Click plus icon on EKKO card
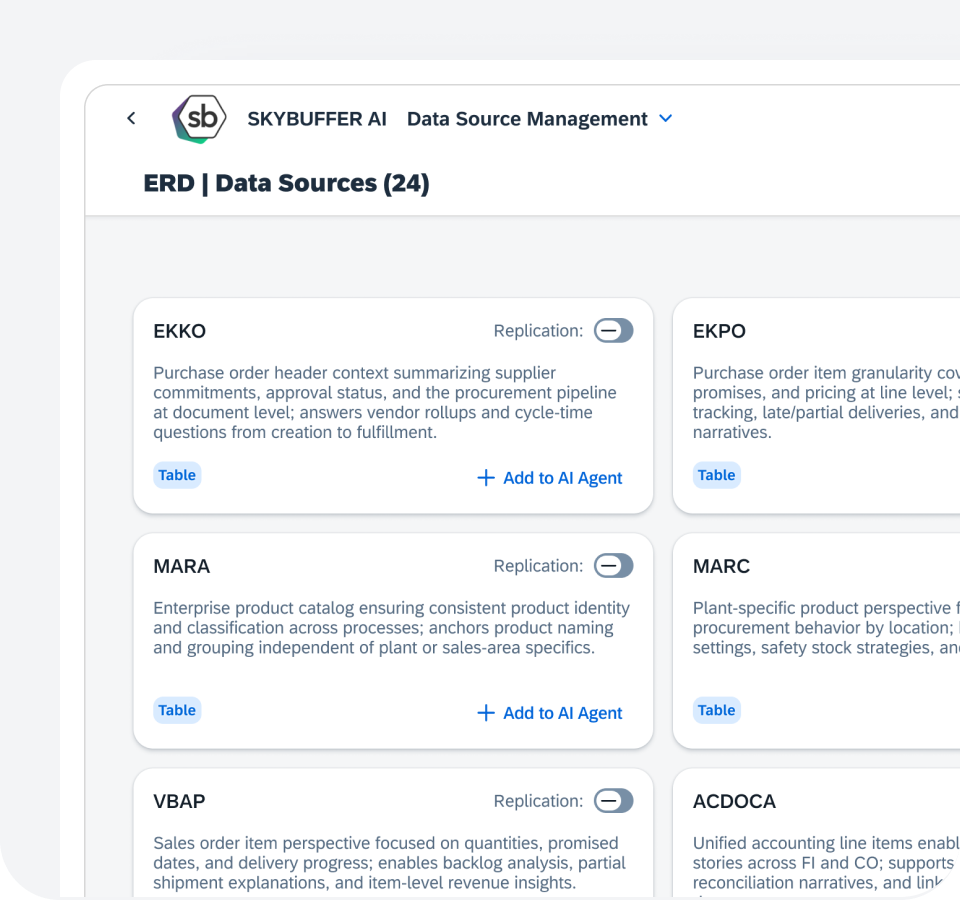Viewport: 960px width, 900px height. click(x=486, y=478)
